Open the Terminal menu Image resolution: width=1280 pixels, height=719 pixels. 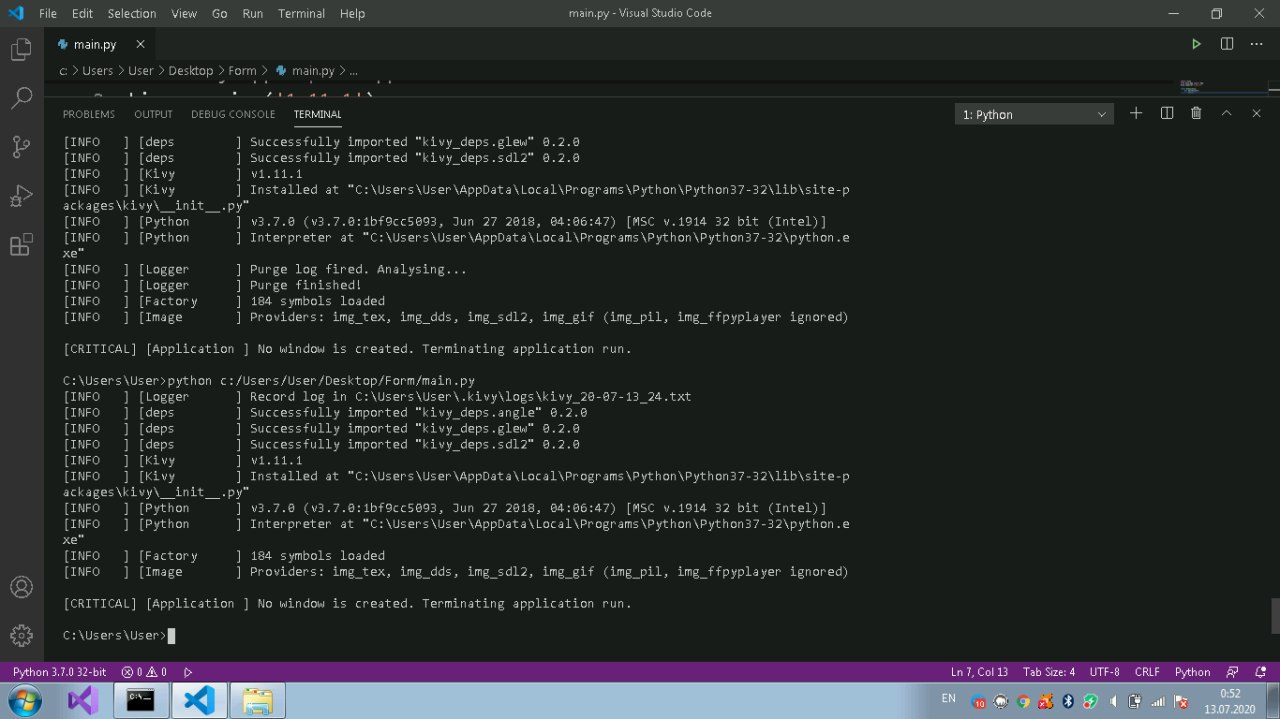click(301, 13)
